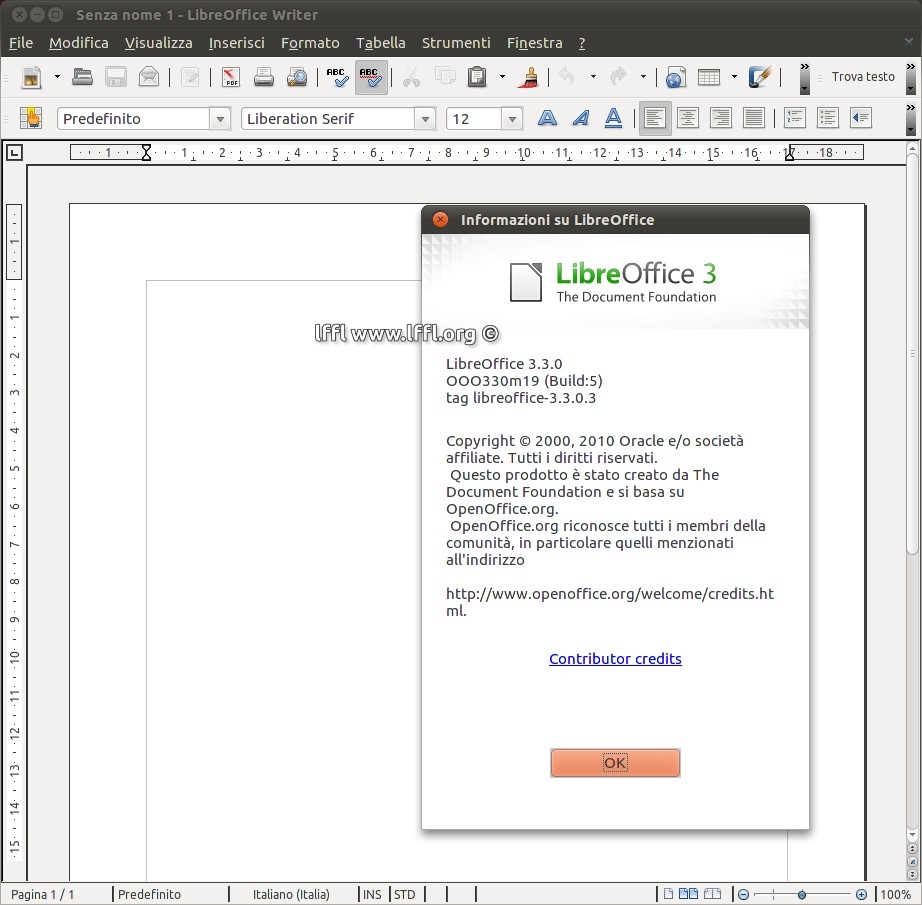
Task: Set Justified alignment
Action: point(753,118)
